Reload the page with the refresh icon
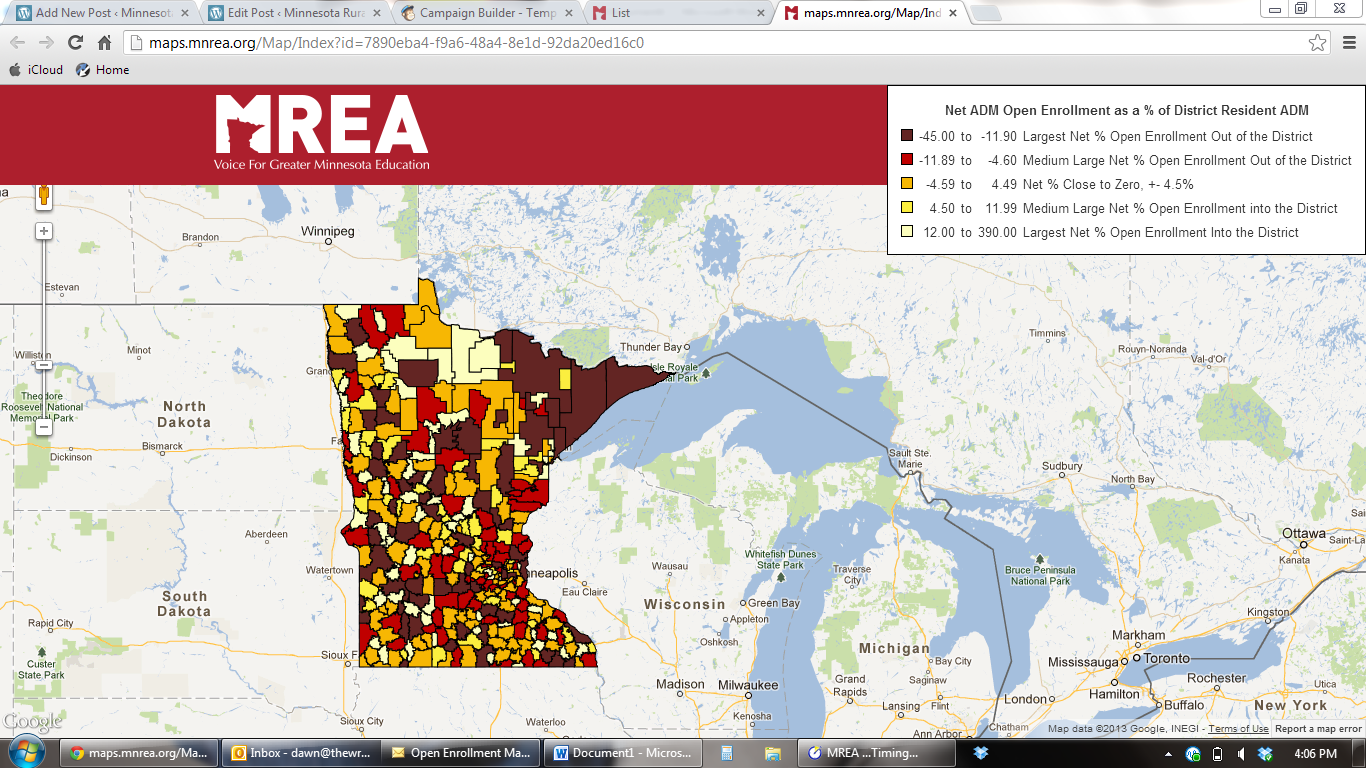The height and width of the screenshot is (768, 1366). (75, 43)
